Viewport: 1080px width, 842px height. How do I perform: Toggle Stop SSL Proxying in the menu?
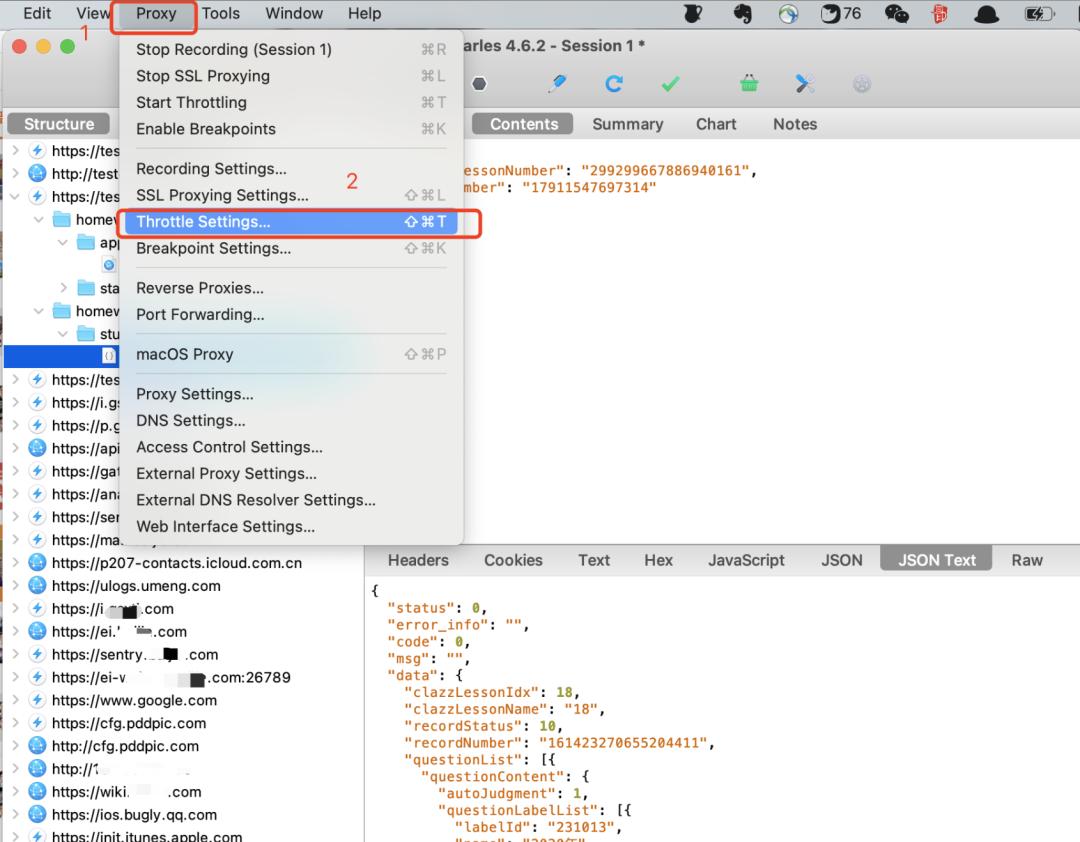coord(203,76)
